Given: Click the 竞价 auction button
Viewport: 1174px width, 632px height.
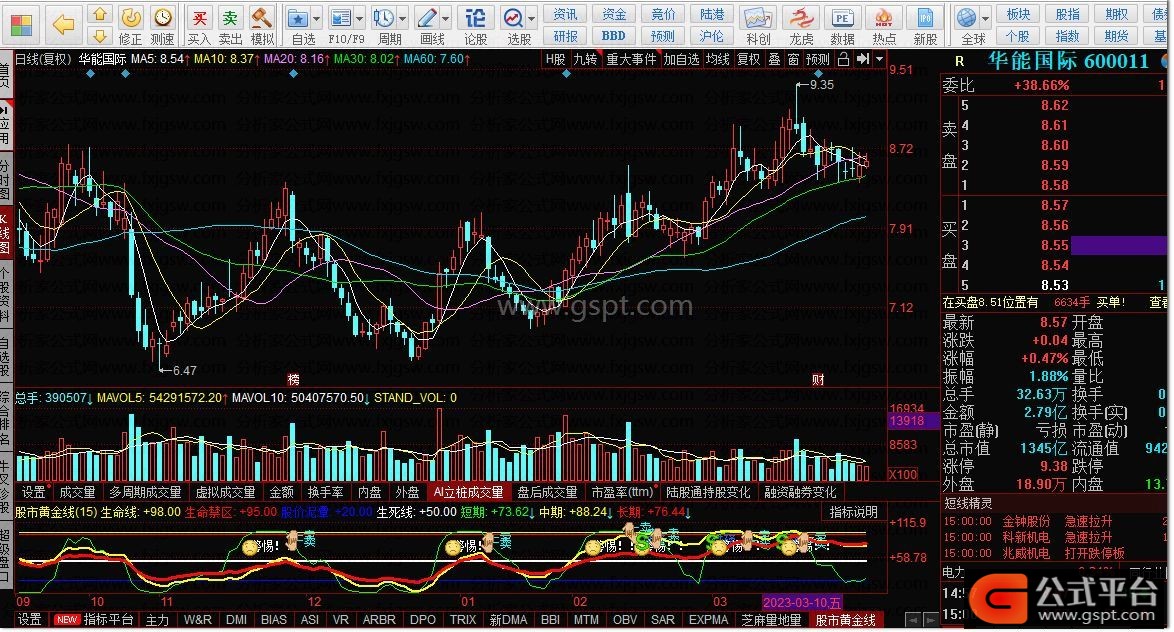Looking at the screenshot, I should coord(663,14).
